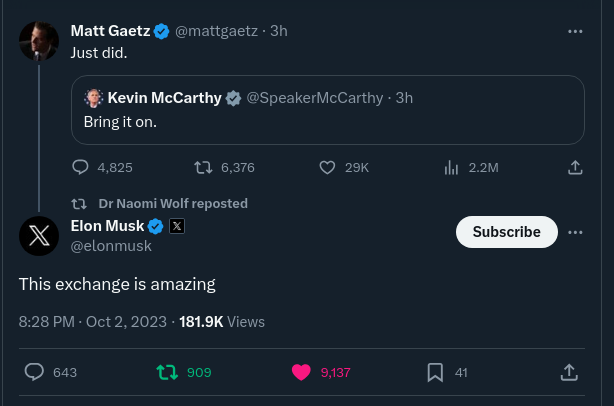Open Matt Gaetz's profile name link
Viewport: 614px width, 406px height.
click(110, 31)
